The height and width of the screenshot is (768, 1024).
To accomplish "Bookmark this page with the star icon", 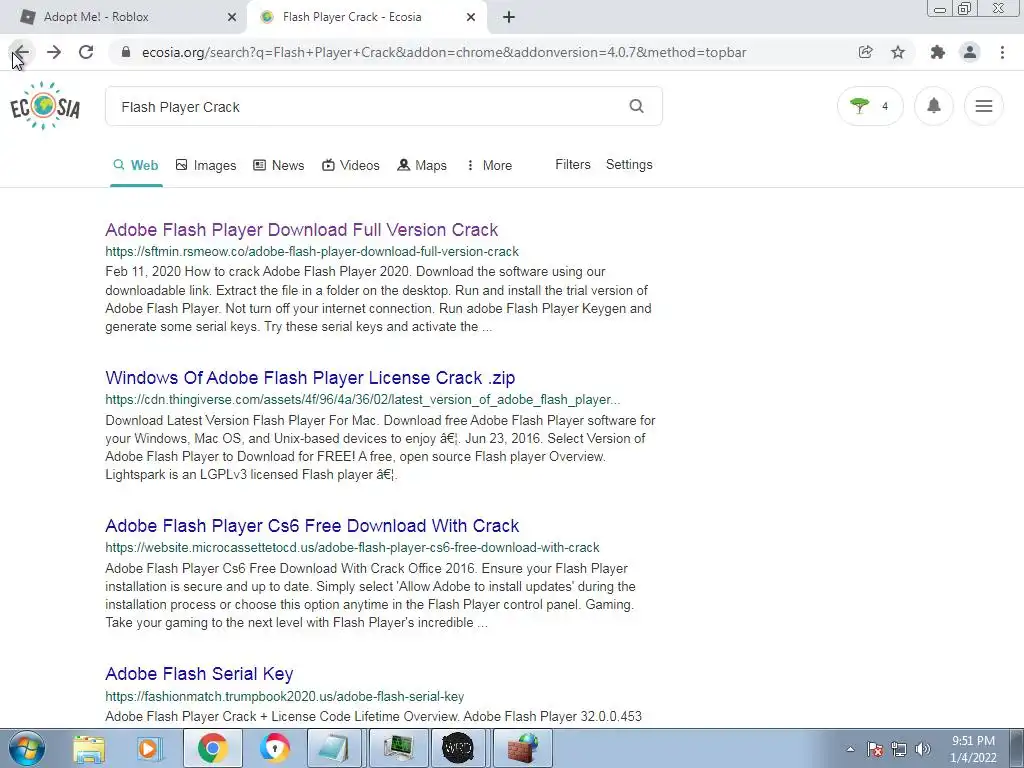I will pyautogui.click(x=898, y=52).
